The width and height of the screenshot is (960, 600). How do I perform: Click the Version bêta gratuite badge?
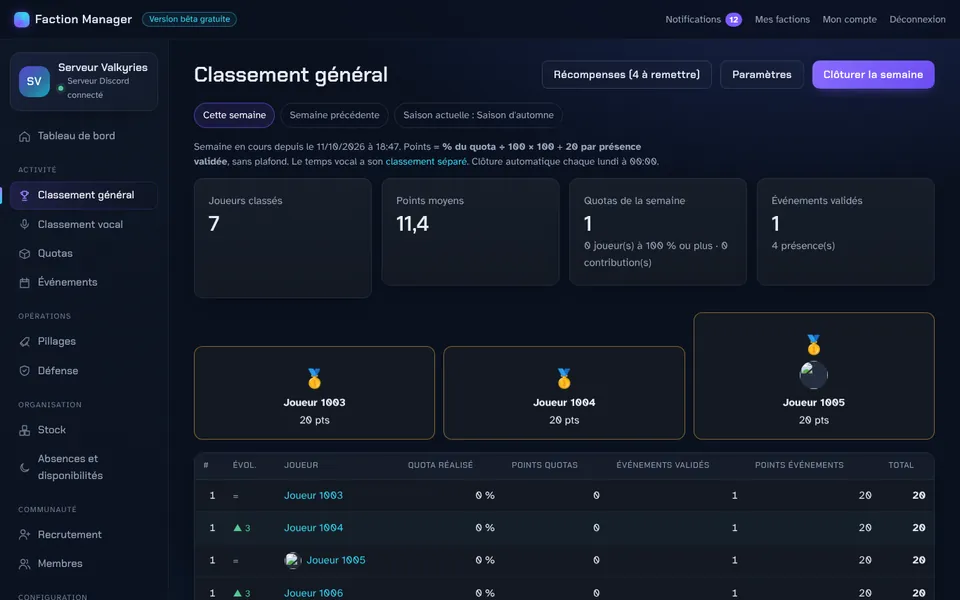click(x=189, y=20)
